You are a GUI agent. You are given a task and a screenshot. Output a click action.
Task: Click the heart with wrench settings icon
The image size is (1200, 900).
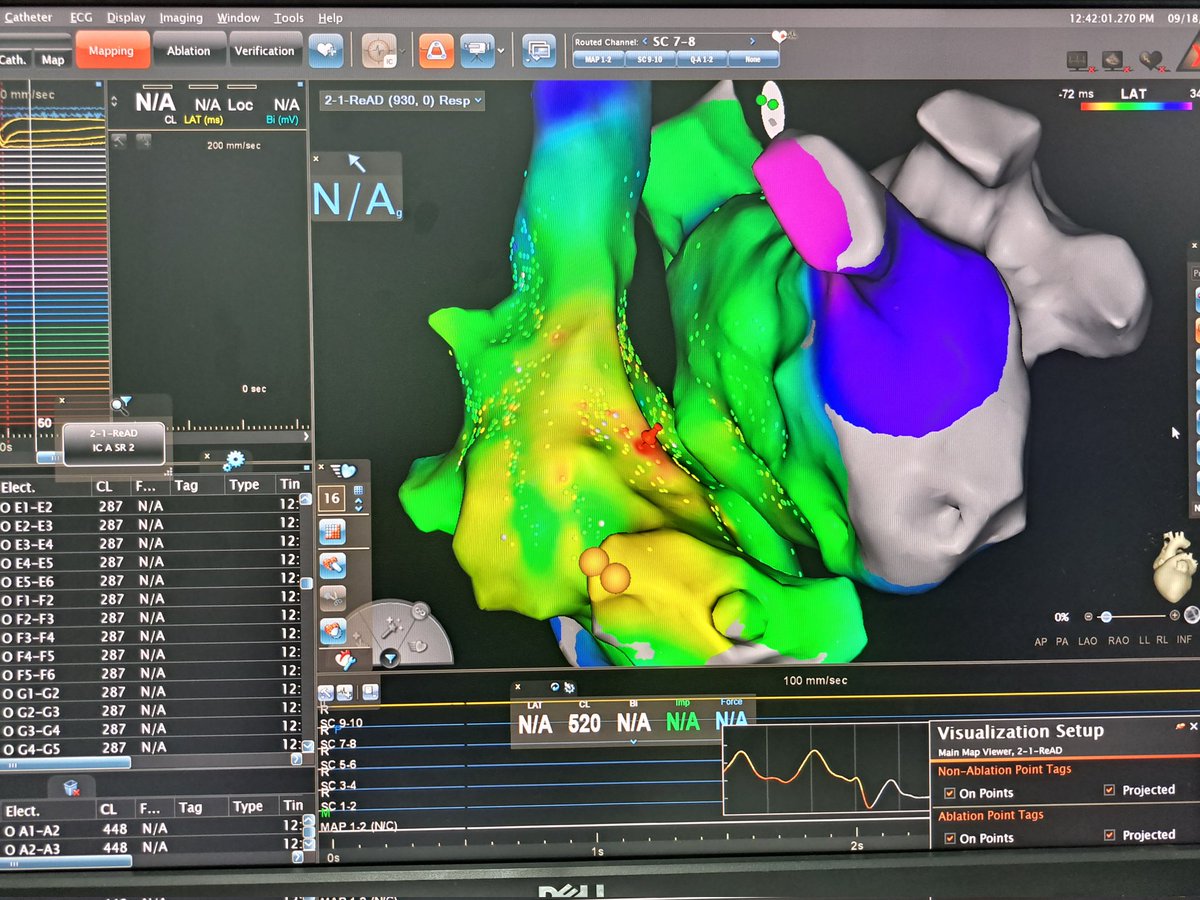[345, 659]
